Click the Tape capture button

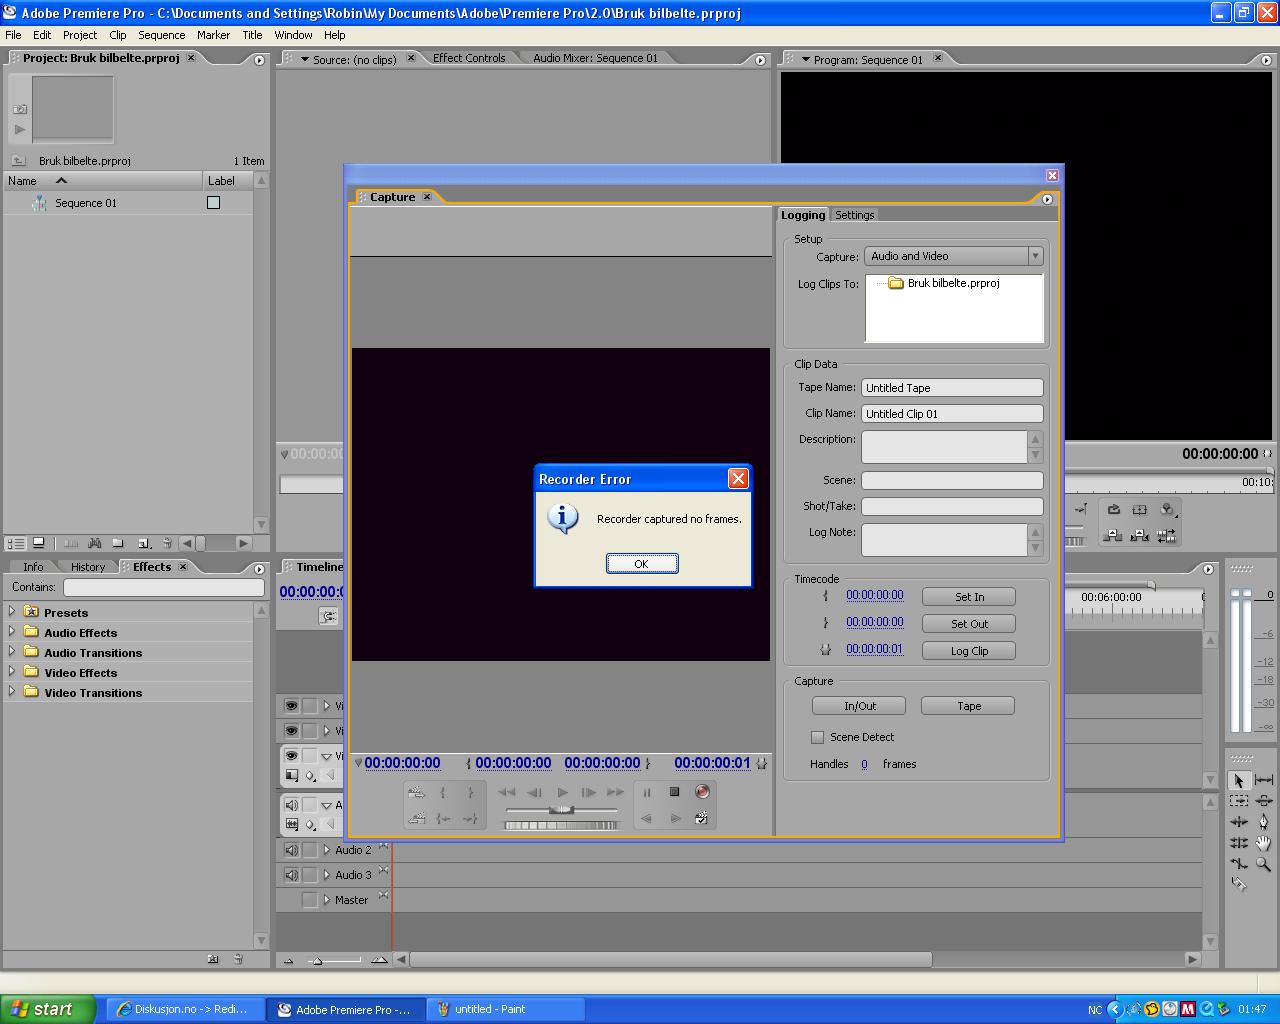click(x=969, y=706)
